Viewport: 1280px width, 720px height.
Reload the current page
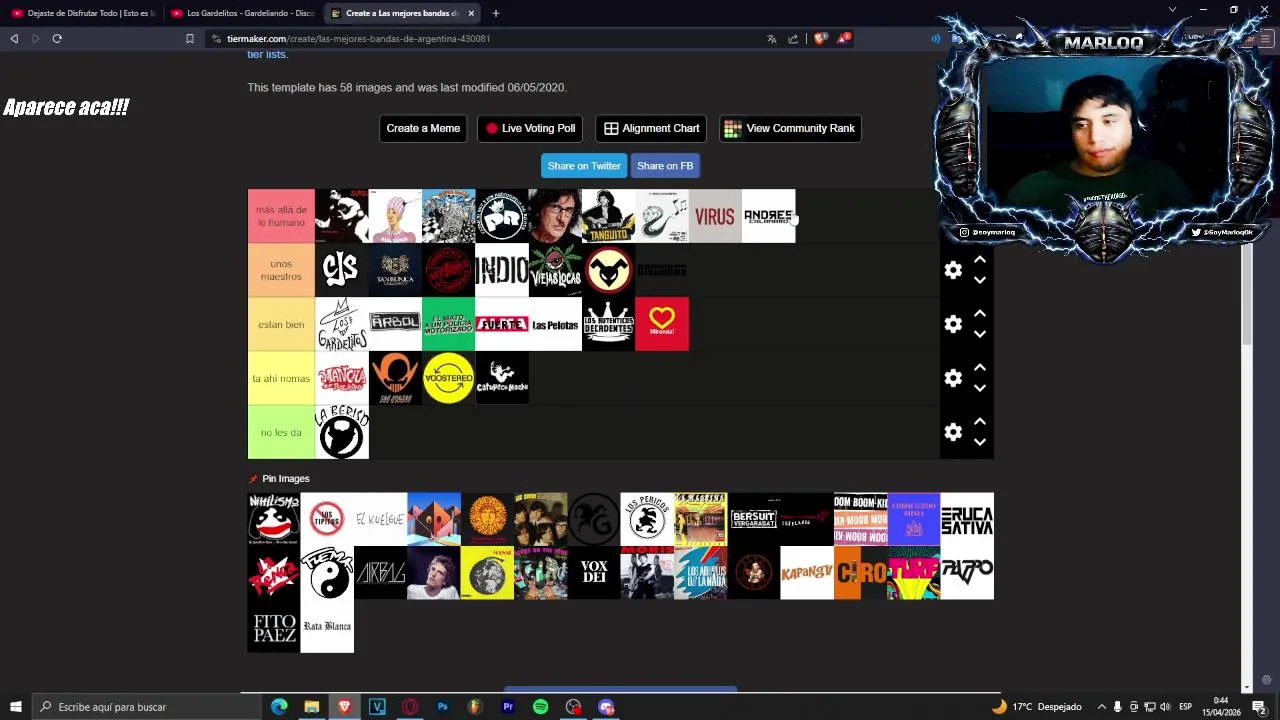point(57,38)
